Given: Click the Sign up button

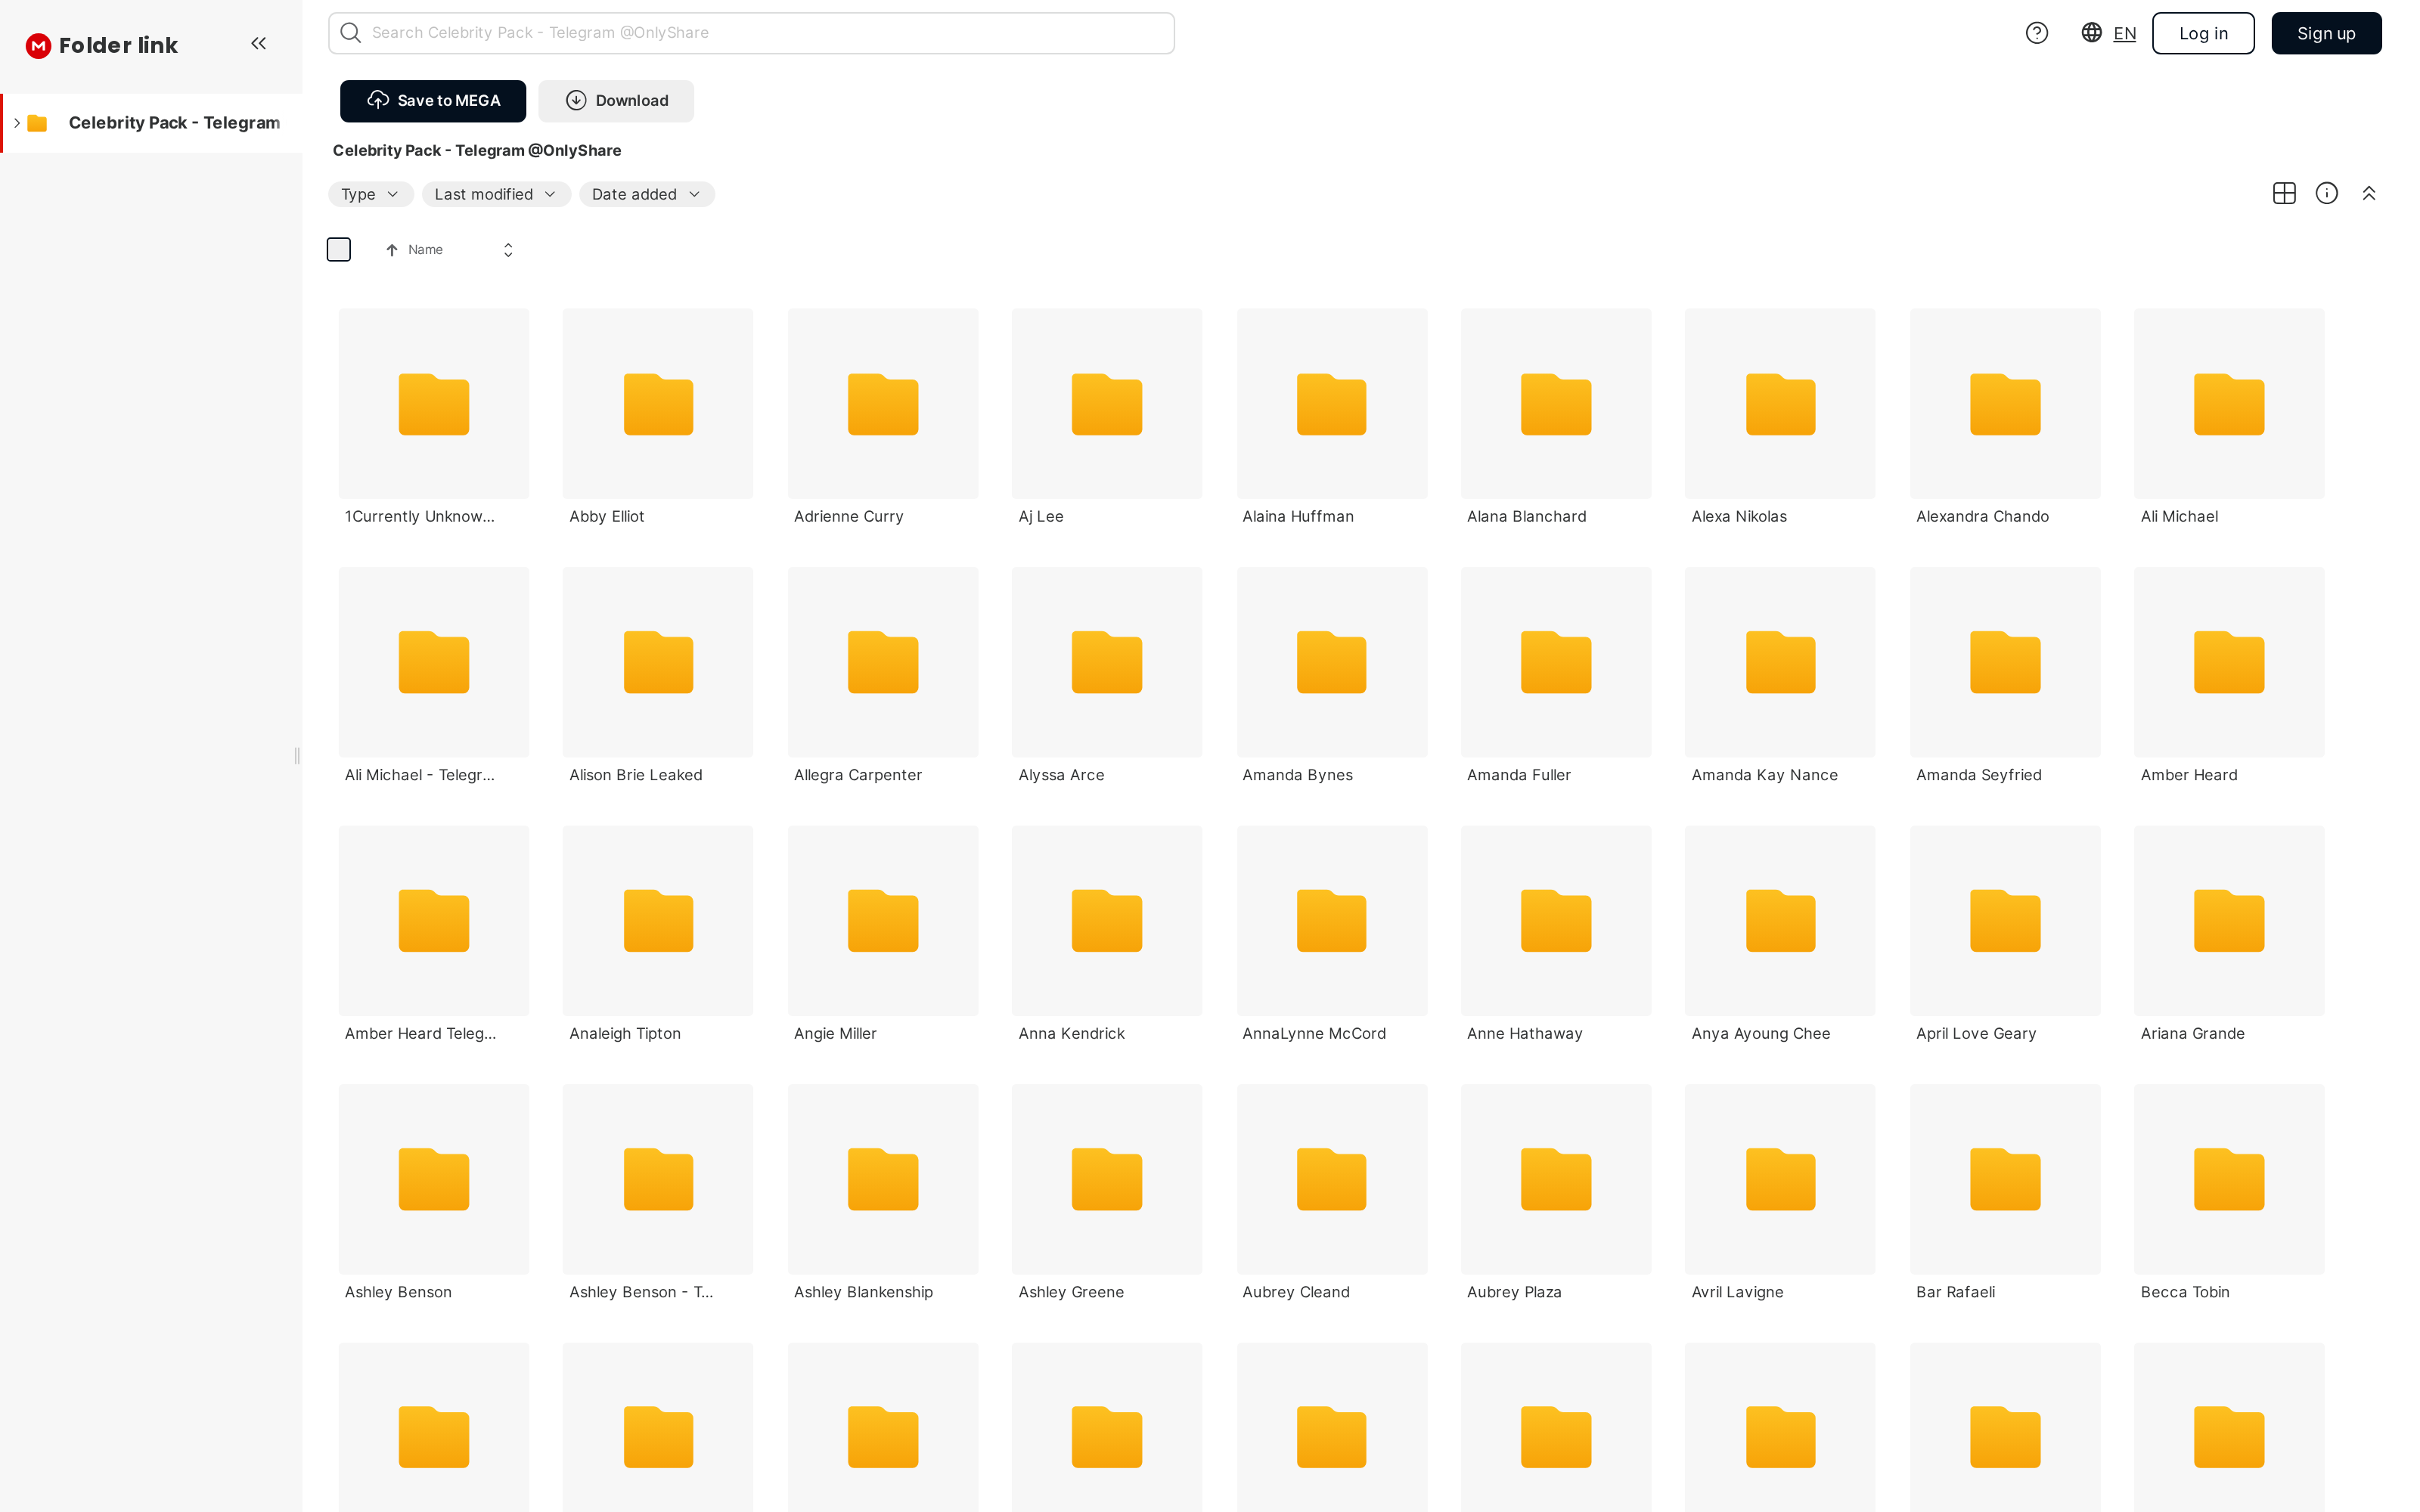Looking at the screenshot, I should (2326, 33).
